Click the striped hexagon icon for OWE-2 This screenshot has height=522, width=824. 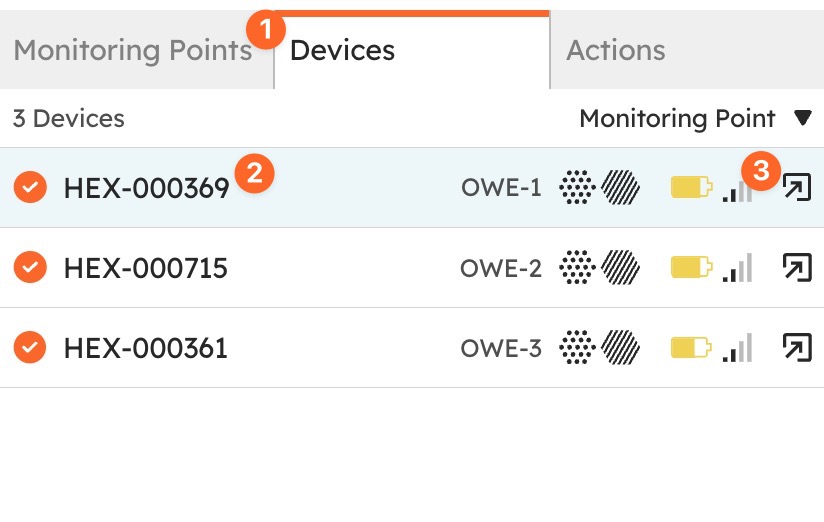pyautogui.click(x=620, y=268)
